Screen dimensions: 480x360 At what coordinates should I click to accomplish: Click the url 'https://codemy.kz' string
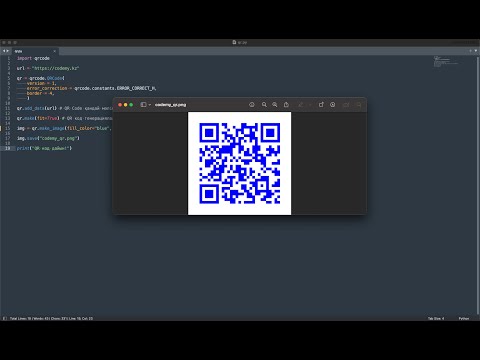[x=55, y=68]
